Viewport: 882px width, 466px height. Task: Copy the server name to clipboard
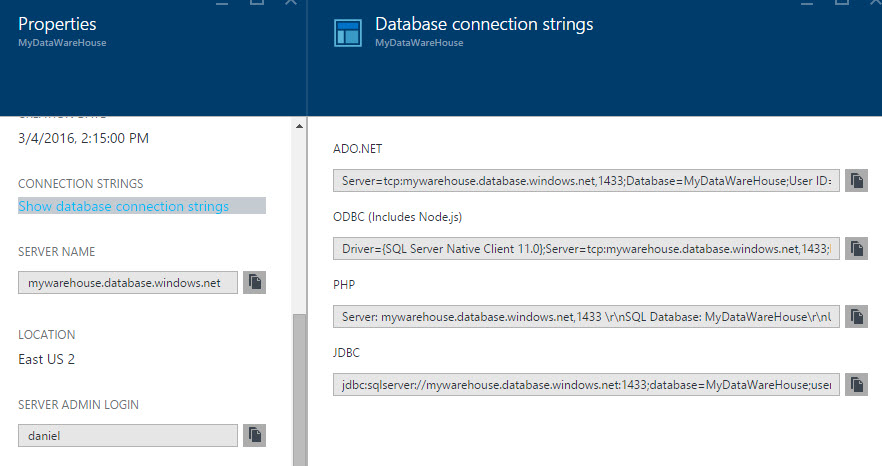click(x=255, y=282)
